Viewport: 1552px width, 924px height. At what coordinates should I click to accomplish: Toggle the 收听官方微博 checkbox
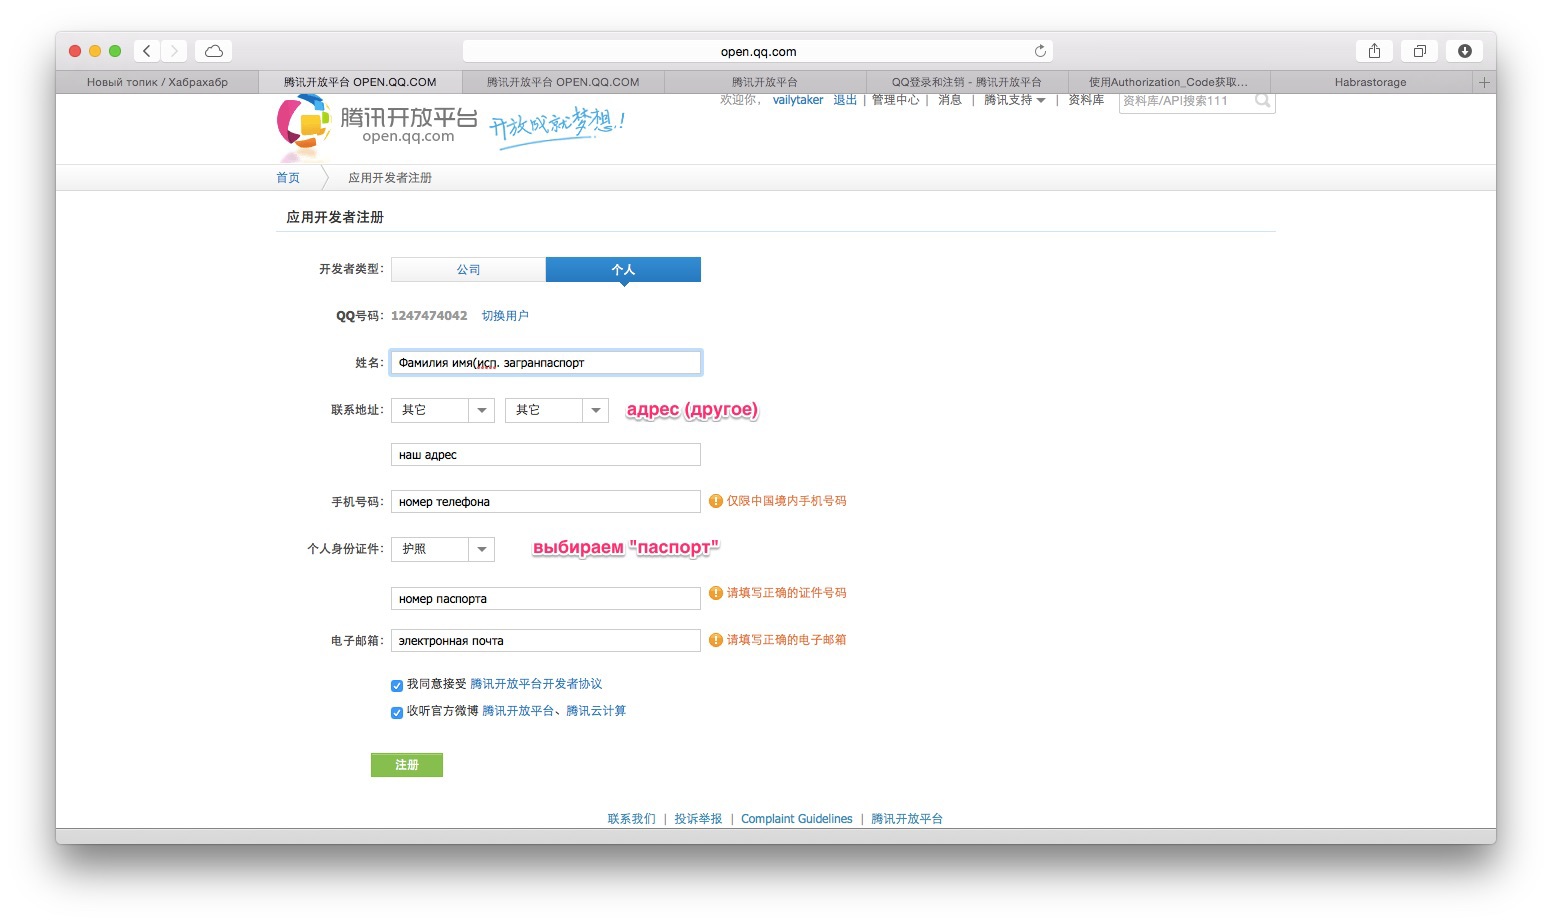397,712
